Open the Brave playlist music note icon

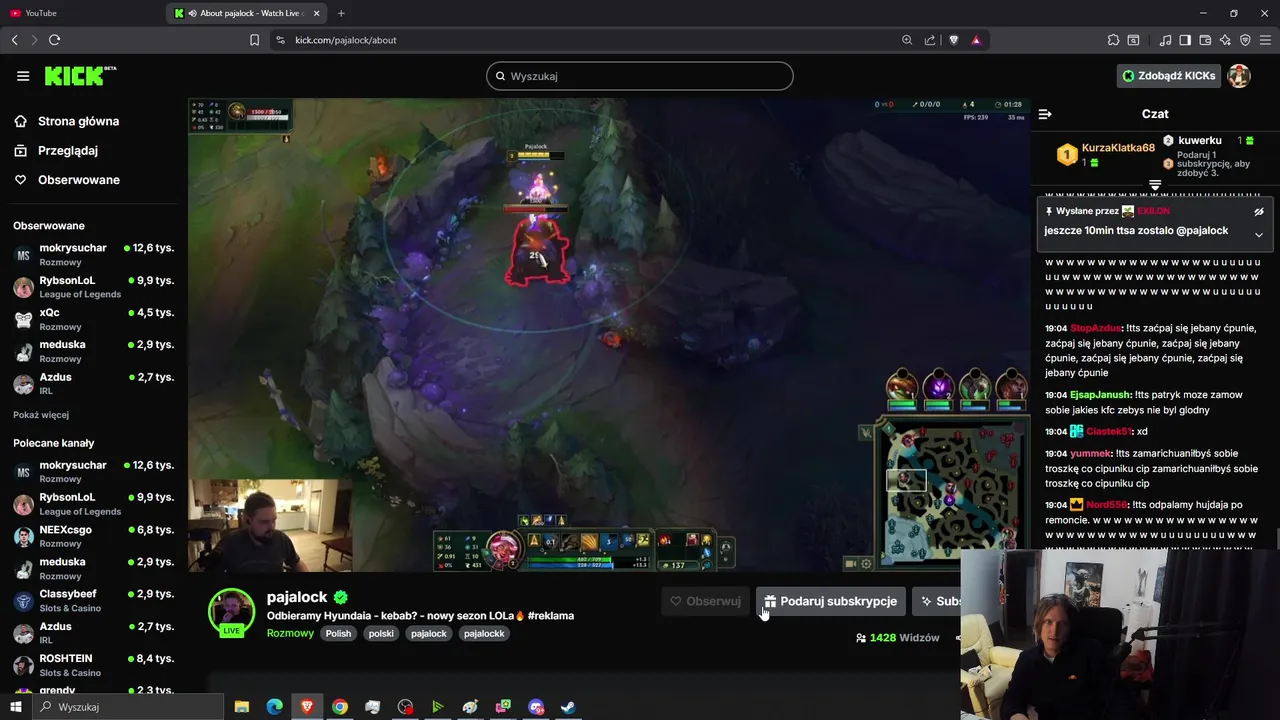pos(1165,40)
